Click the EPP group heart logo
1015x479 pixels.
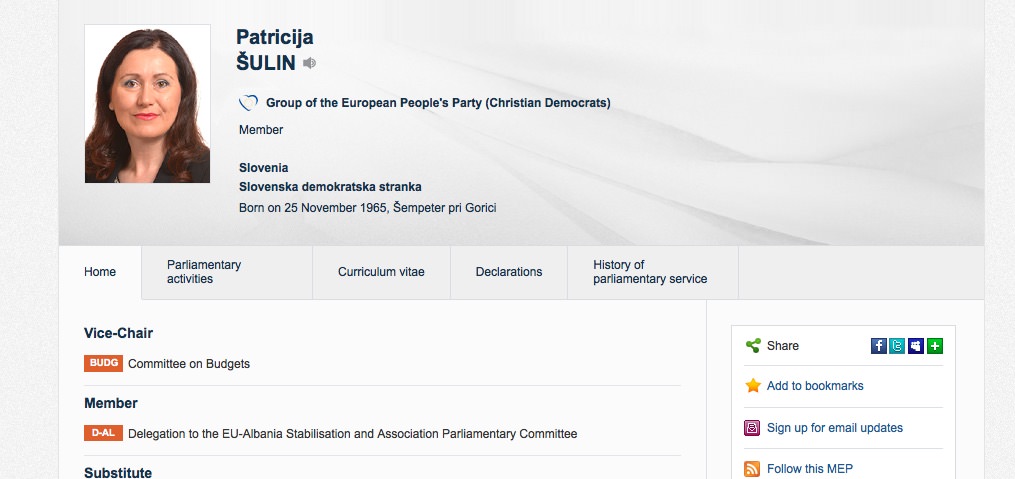pyautogui.click(x=249, y=103)
